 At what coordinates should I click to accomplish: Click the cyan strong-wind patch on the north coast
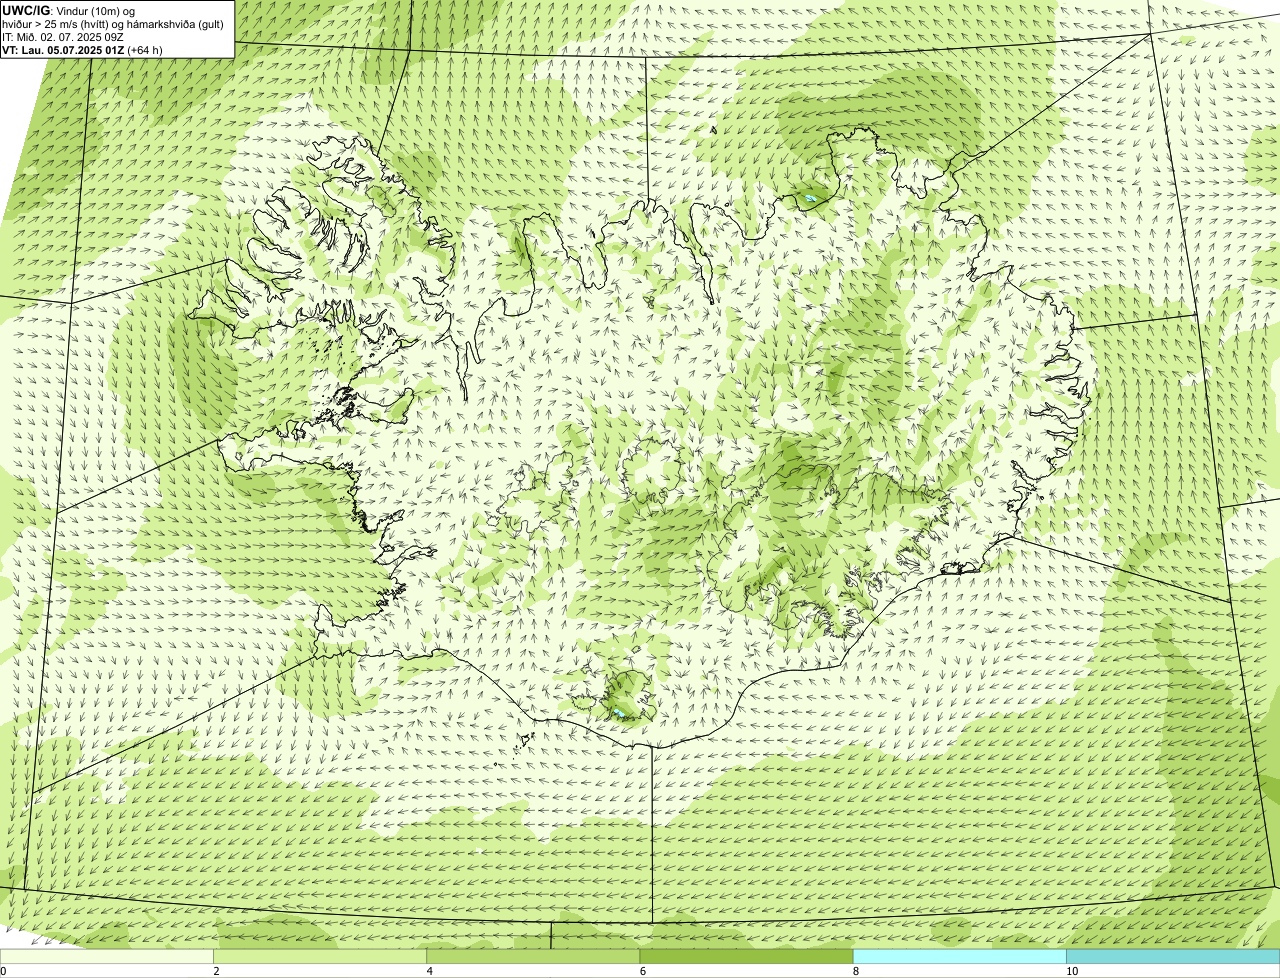(811, 200)
